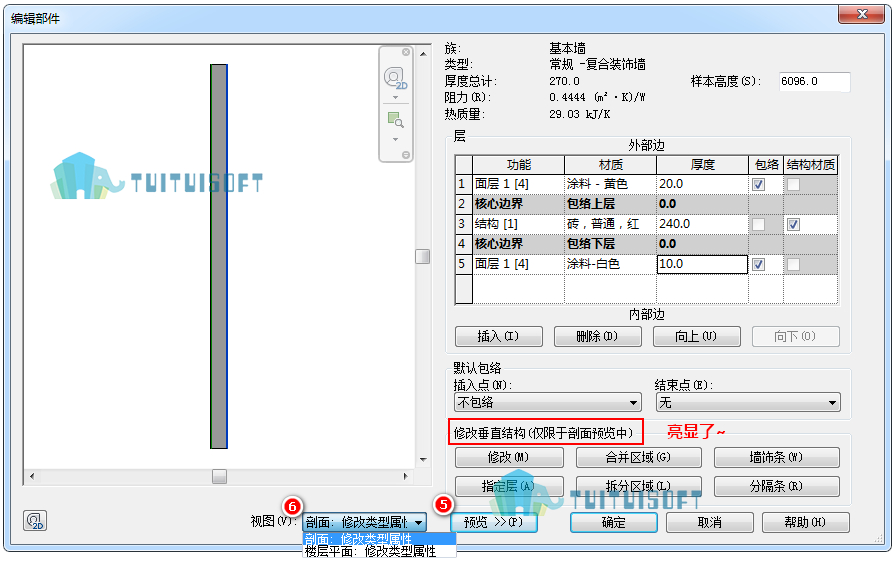
Task: Expand the zoom tool options arrow
Action: pyautogui.click(x=395, y=139)
